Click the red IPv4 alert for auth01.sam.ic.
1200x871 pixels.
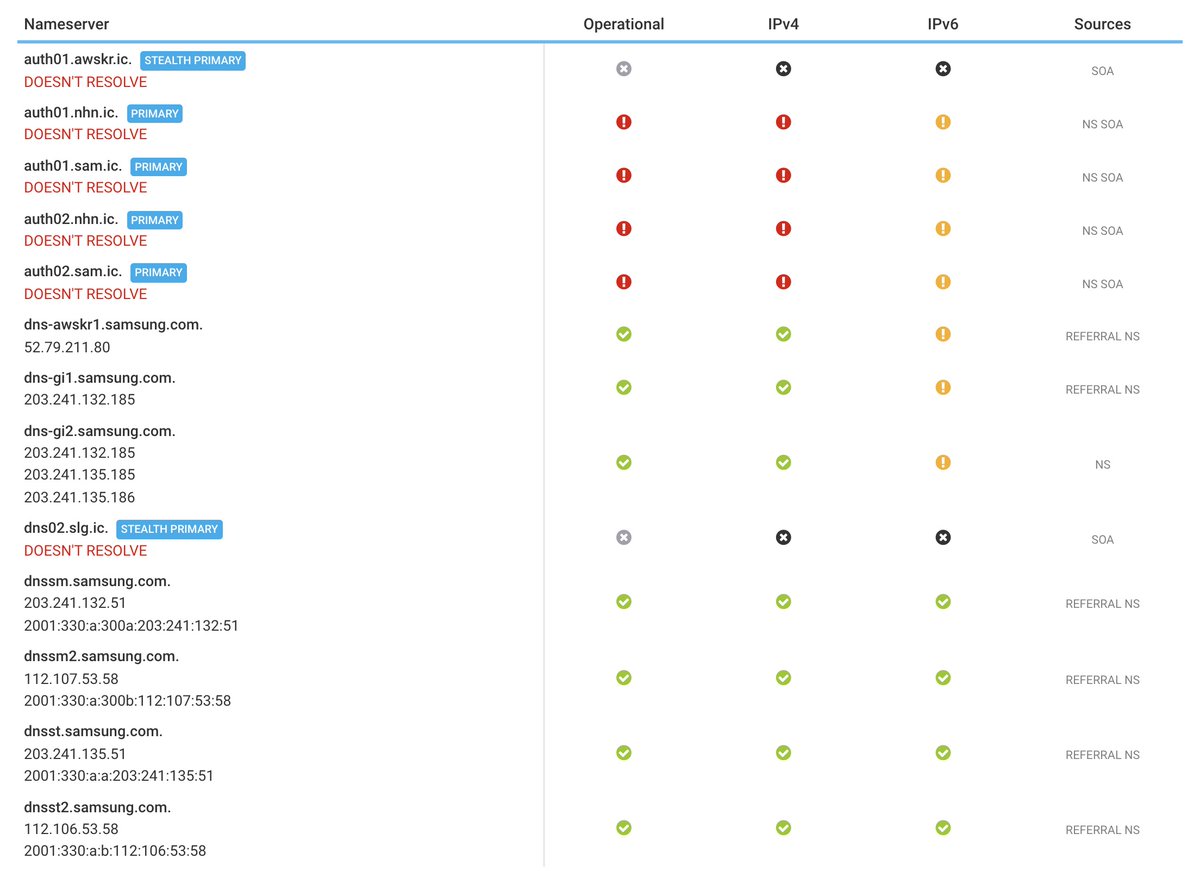click(x=783, y=175)
